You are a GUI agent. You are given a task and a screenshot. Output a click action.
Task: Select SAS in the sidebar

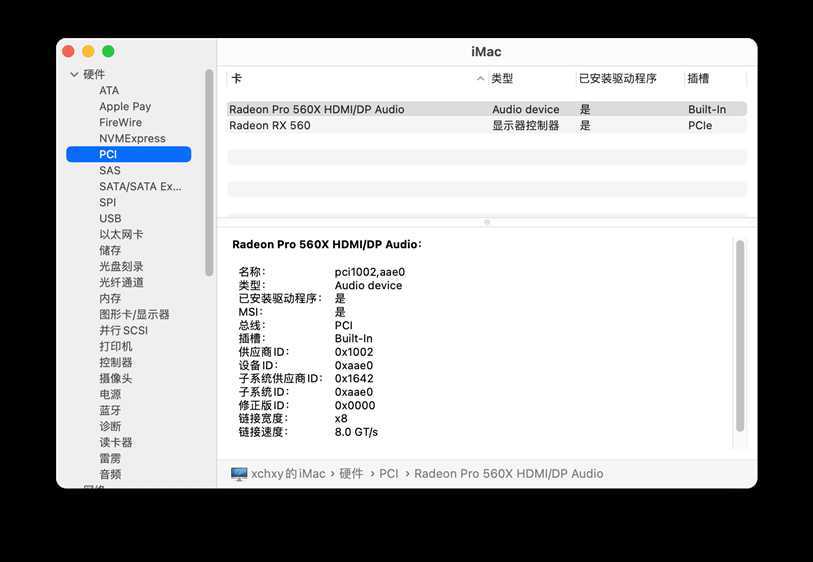(x=109, y=170)
